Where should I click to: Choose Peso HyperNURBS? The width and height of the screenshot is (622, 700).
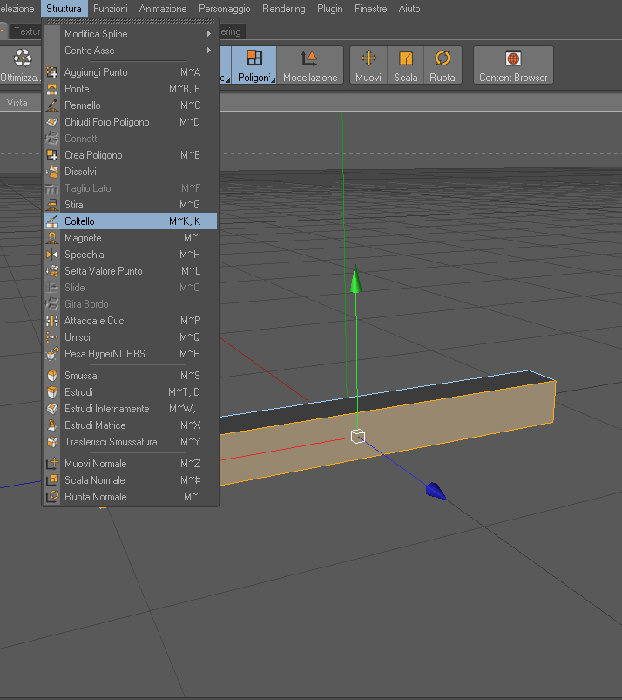click(130, 354)
